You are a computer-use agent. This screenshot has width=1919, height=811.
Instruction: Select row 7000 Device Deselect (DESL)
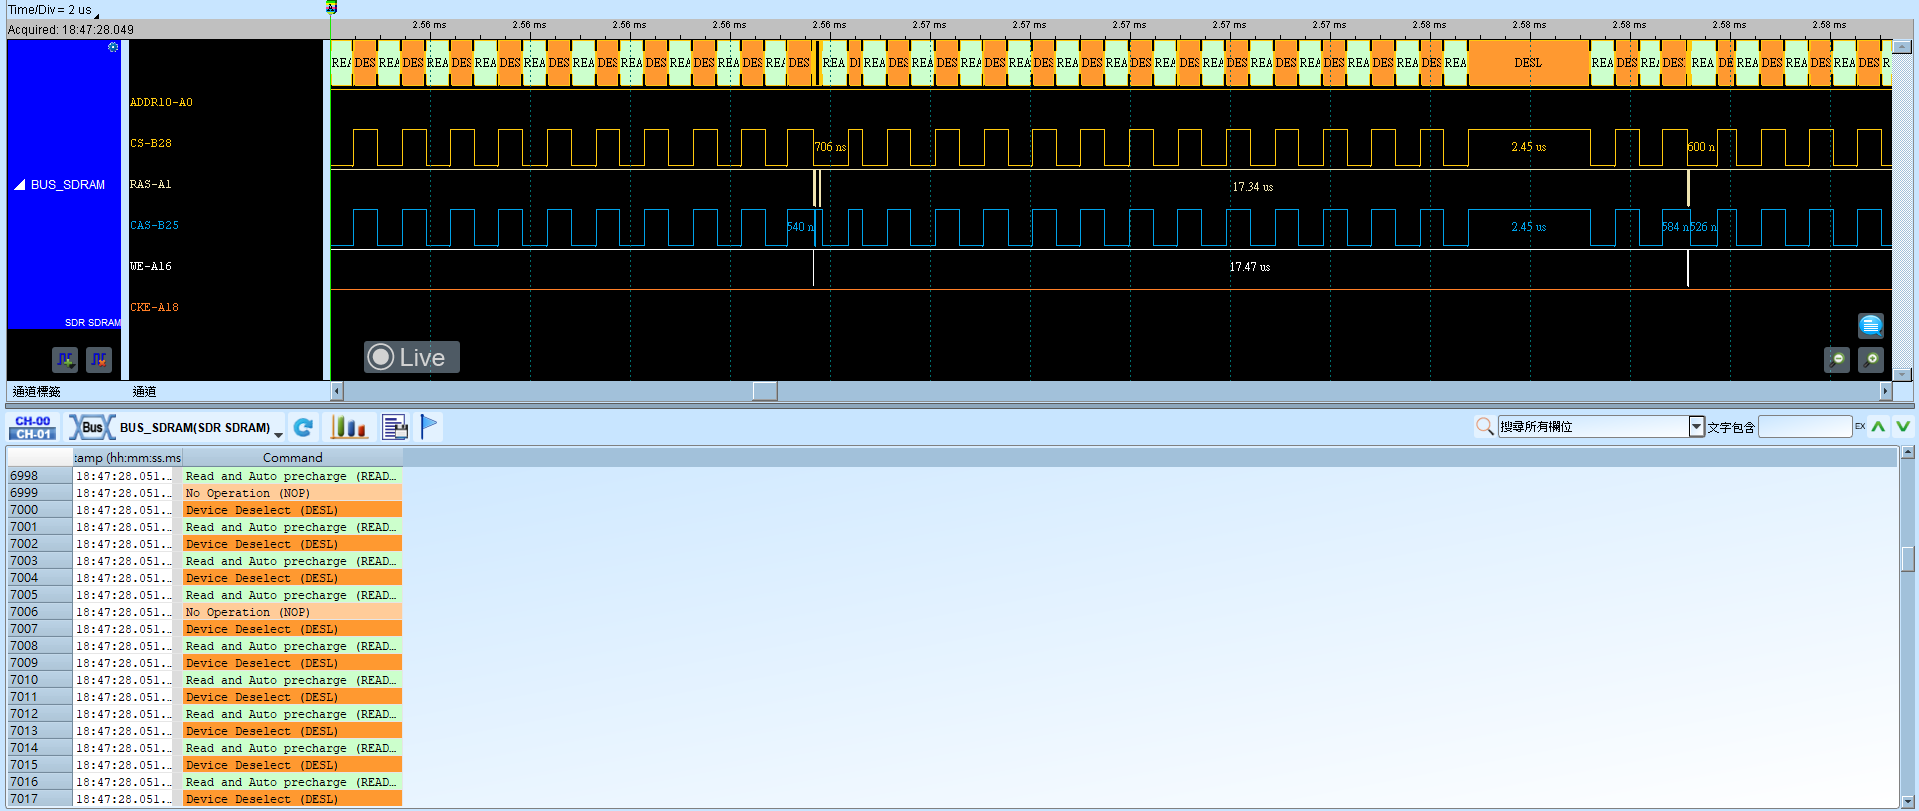click(x=204, y=510)
